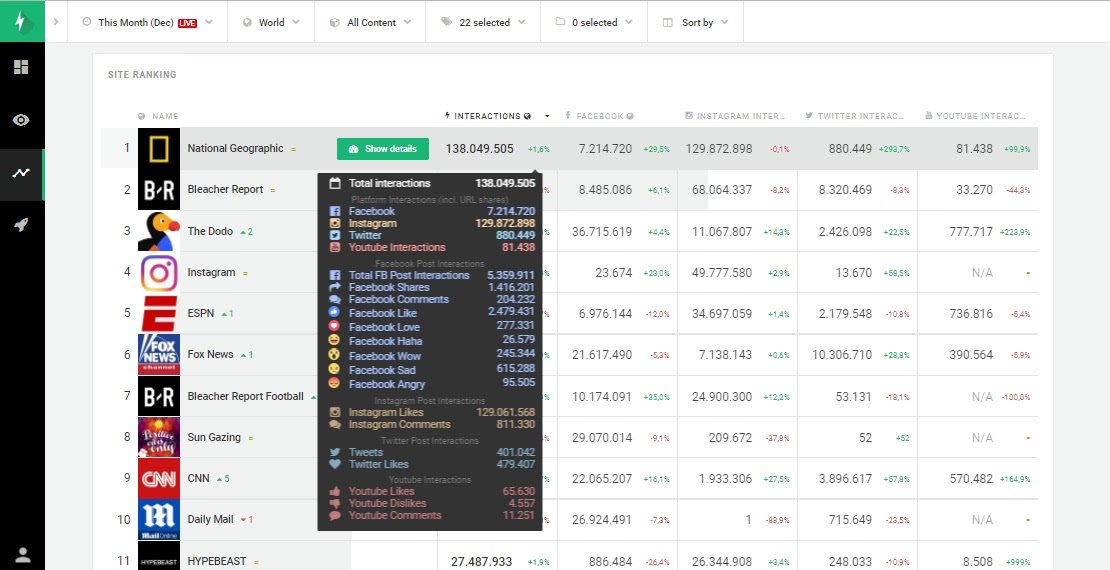
Task: Sort by FACEBOOK column header
Action: click(599, 116)
